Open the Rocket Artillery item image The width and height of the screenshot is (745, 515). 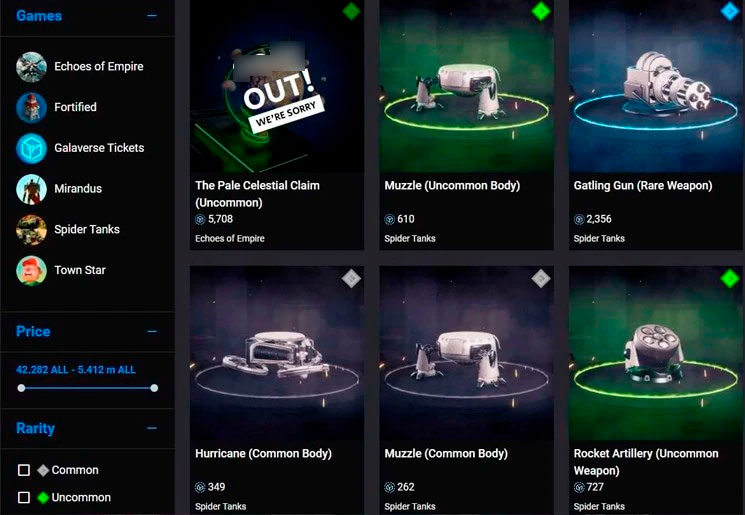[x=656, y=353]
